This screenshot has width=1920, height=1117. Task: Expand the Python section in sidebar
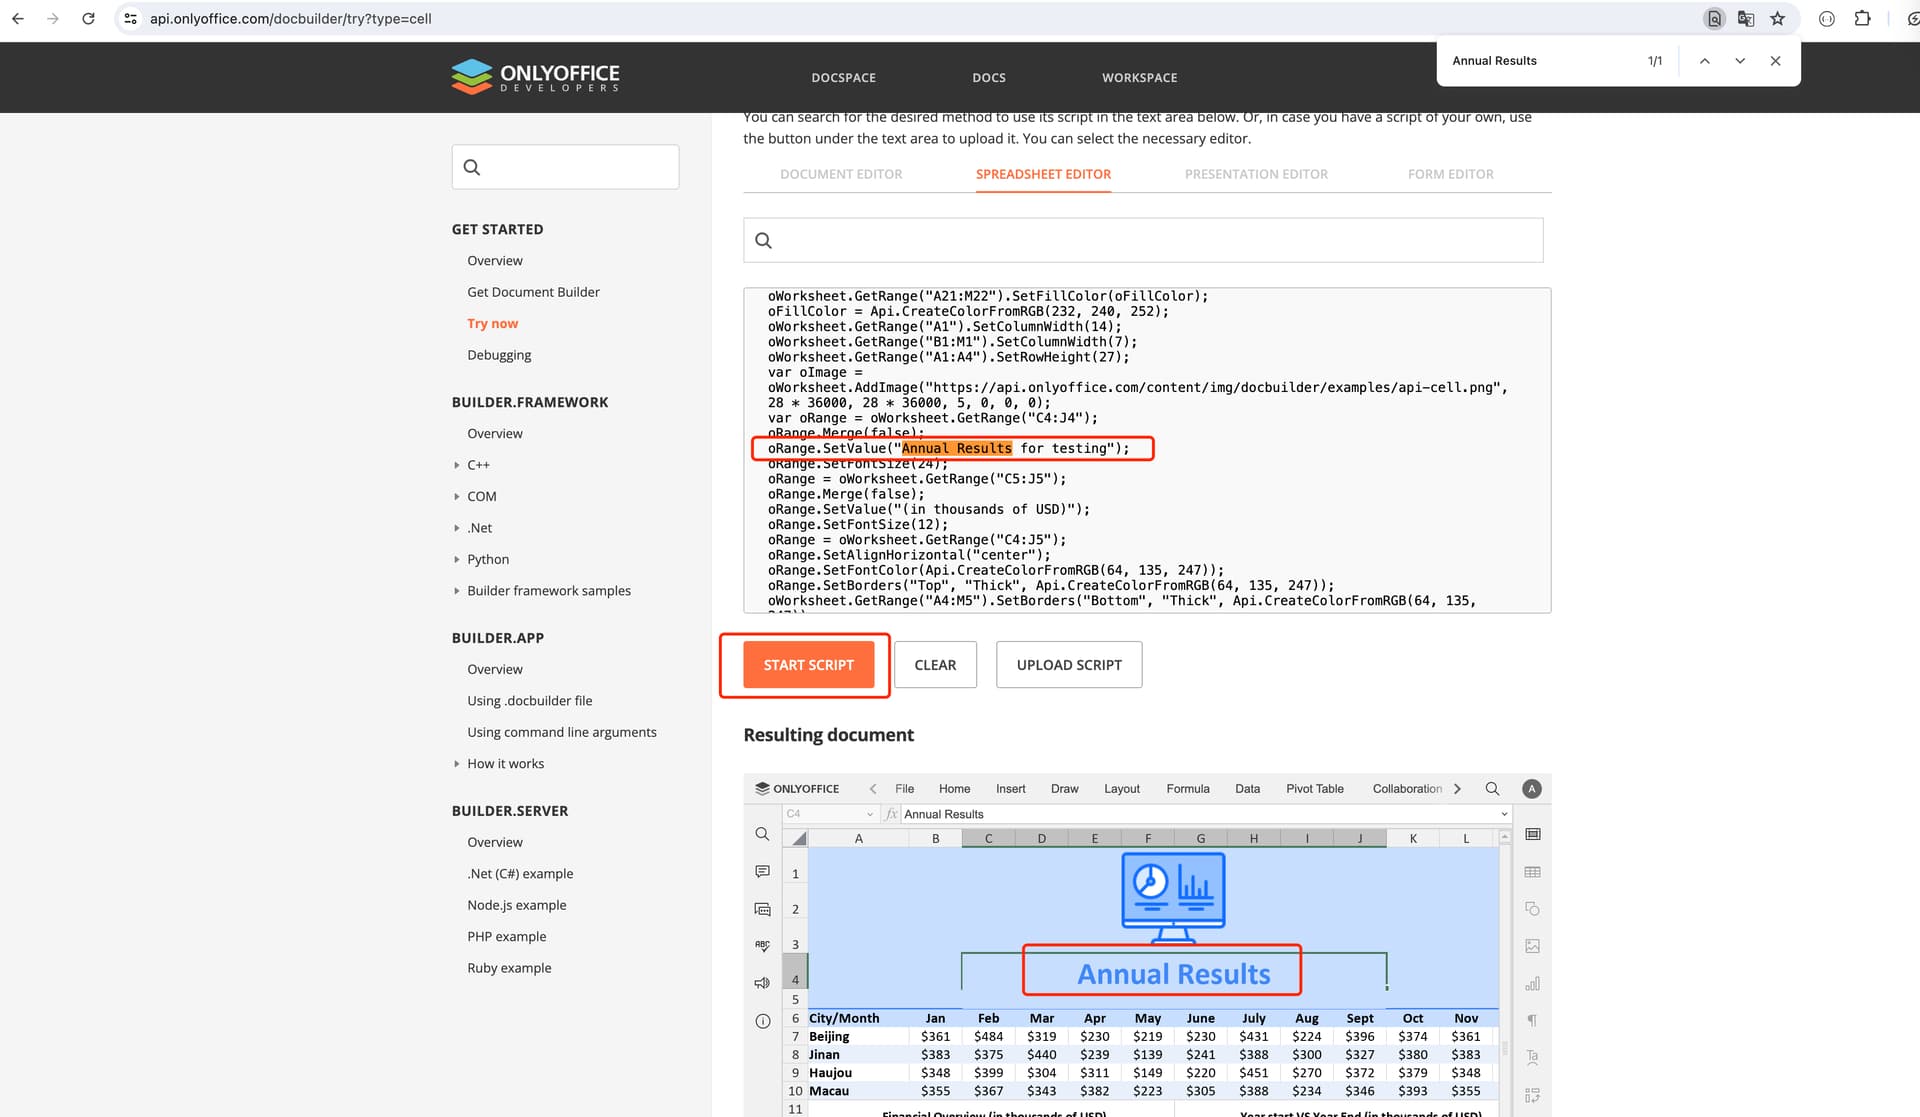pos(457,560)
